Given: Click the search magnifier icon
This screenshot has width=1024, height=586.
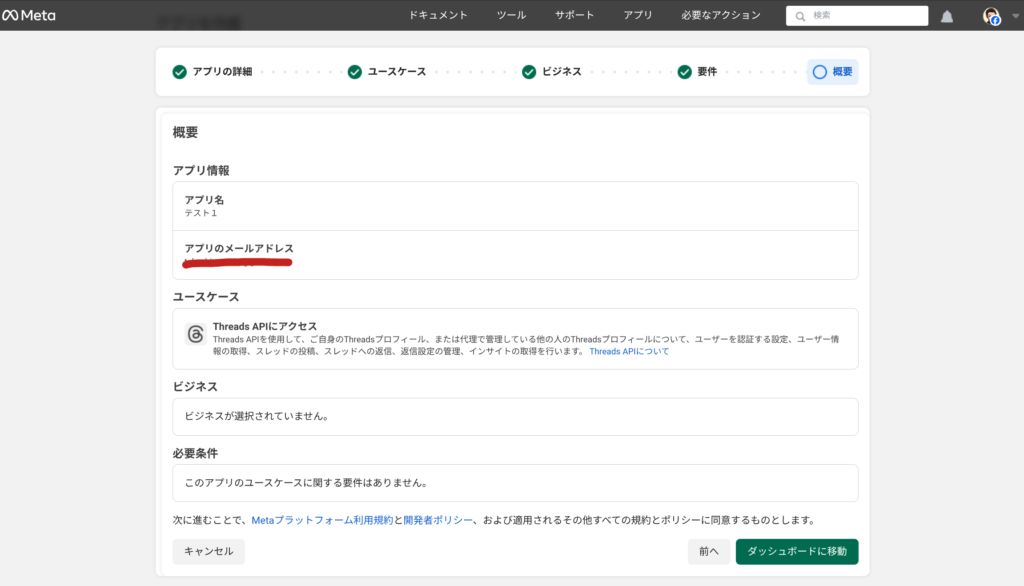Looking at the screenshot, I should 800,16.
